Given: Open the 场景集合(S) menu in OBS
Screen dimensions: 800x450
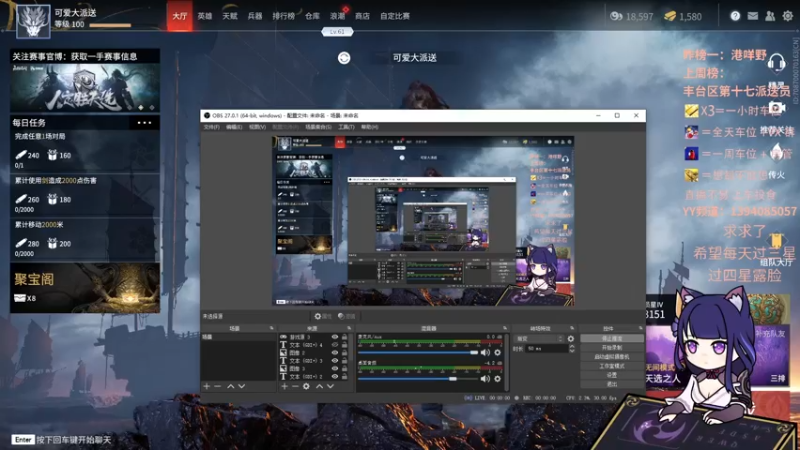Looking at the screenshot, I should (x=318, y=127).
